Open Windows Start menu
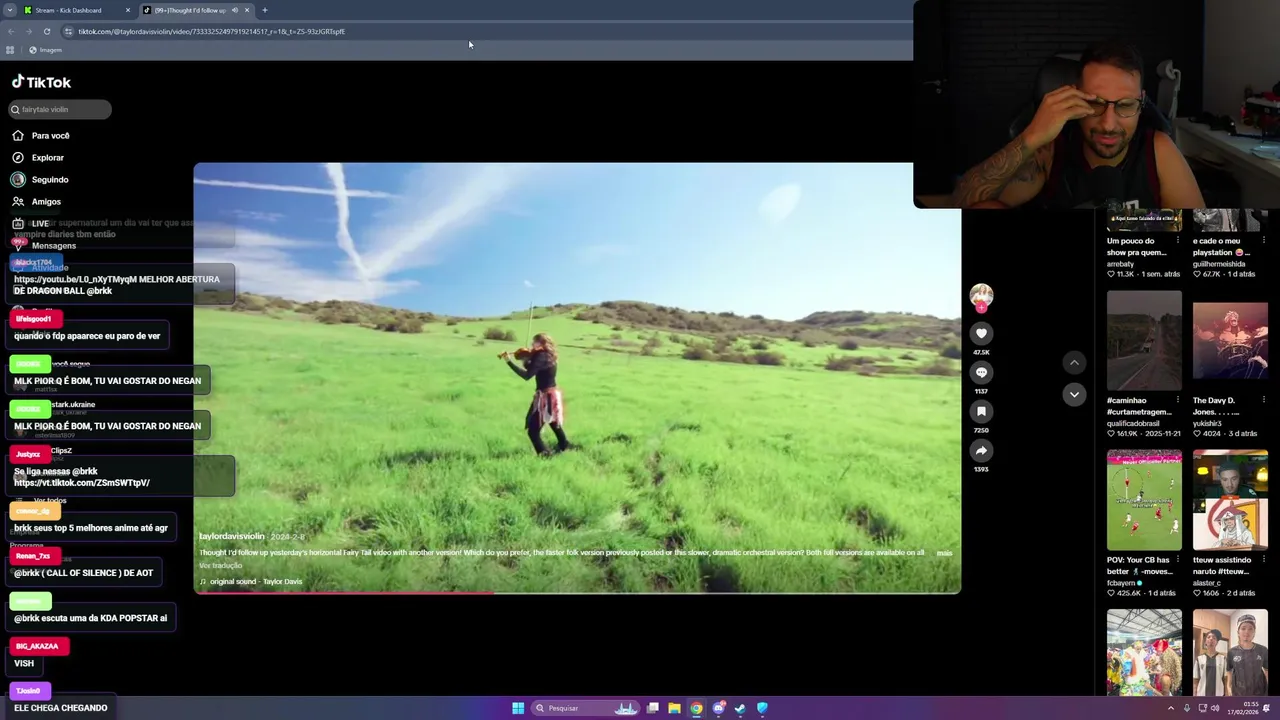The image size is (1280, 720). [x=518, y=708]
